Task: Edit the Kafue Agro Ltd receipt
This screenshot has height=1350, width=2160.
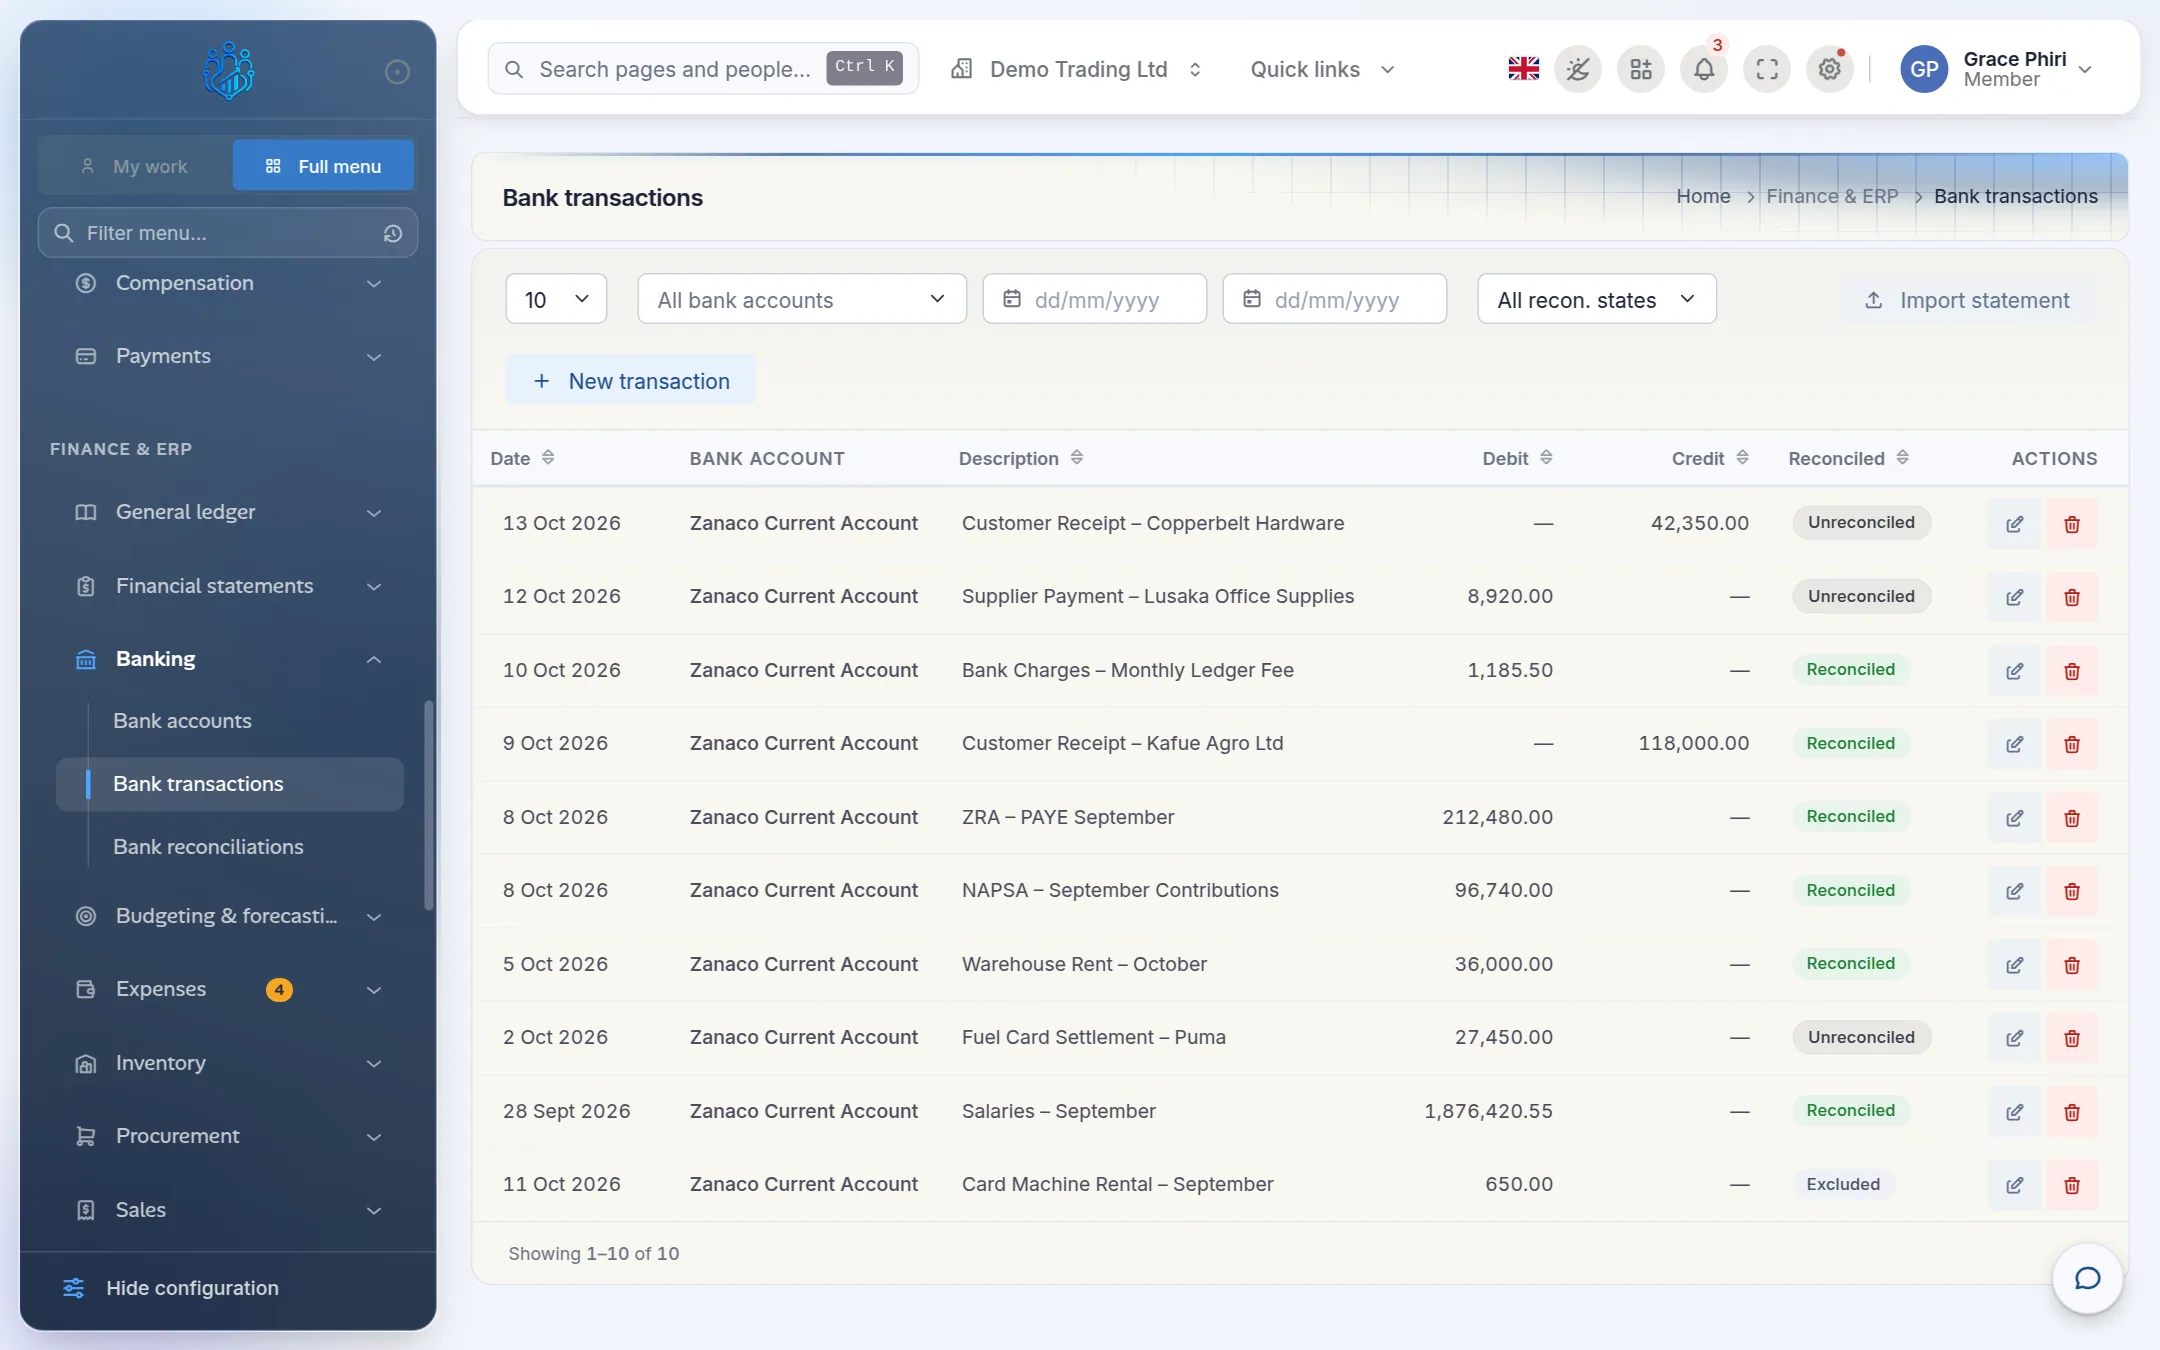Action: (x=2014, y=744)
